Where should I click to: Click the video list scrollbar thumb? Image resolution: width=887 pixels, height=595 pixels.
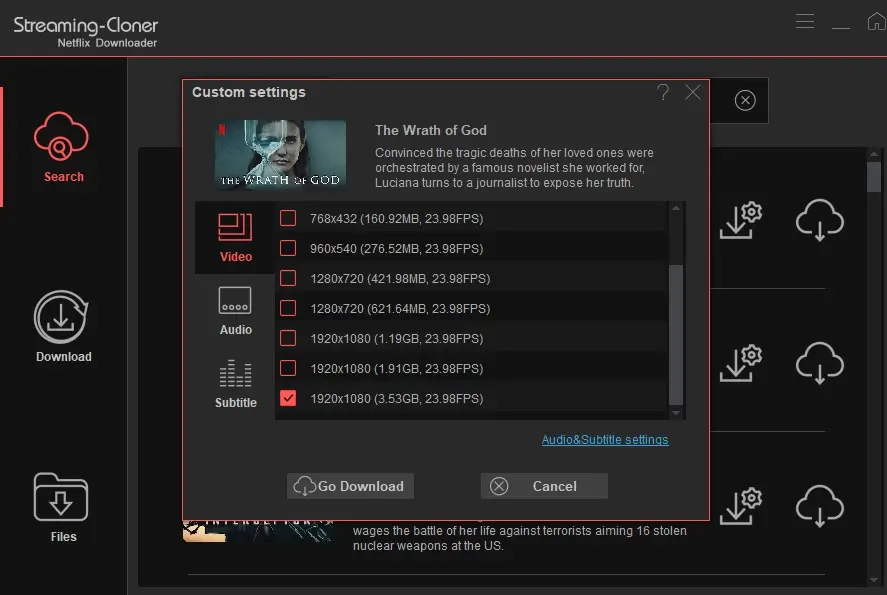pyautogui.click(x=676, y=335)
